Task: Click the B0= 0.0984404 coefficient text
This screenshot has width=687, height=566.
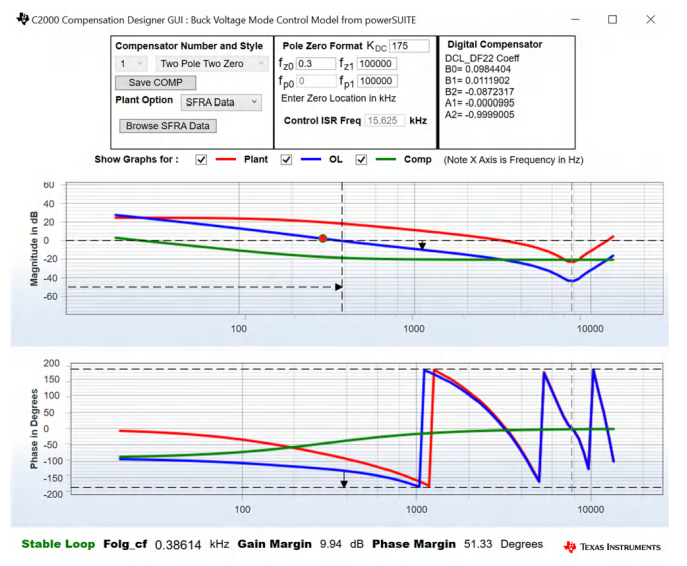Action: [x=478, y=69]
